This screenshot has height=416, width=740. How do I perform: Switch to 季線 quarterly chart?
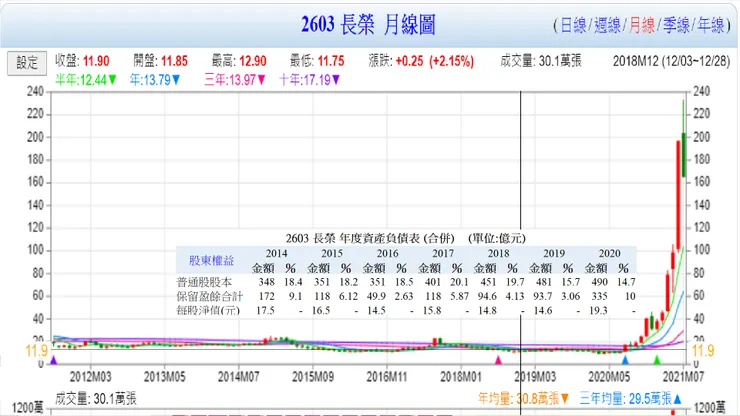[676, 25]
